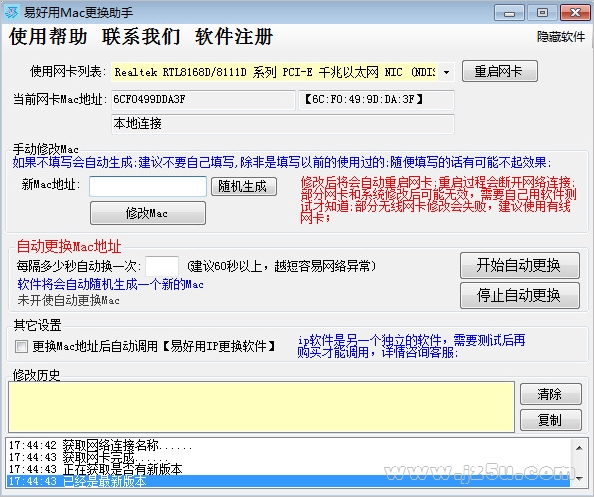Click the 随机生成 button
594x497 pixels.
click(x=244, y=186)
